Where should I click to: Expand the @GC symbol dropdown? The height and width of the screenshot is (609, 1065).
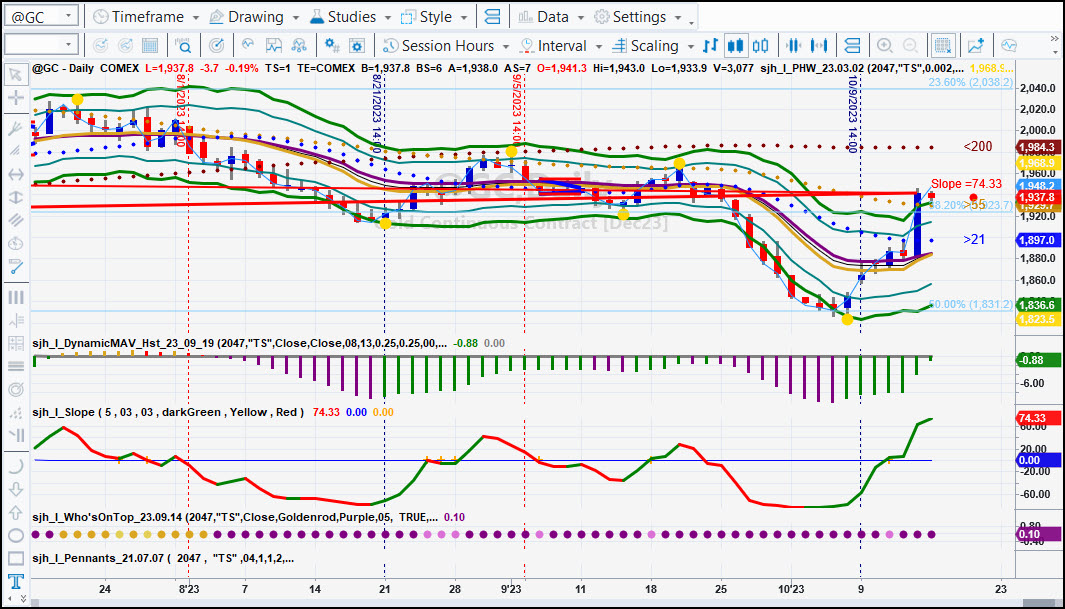(x=69, y=16)
